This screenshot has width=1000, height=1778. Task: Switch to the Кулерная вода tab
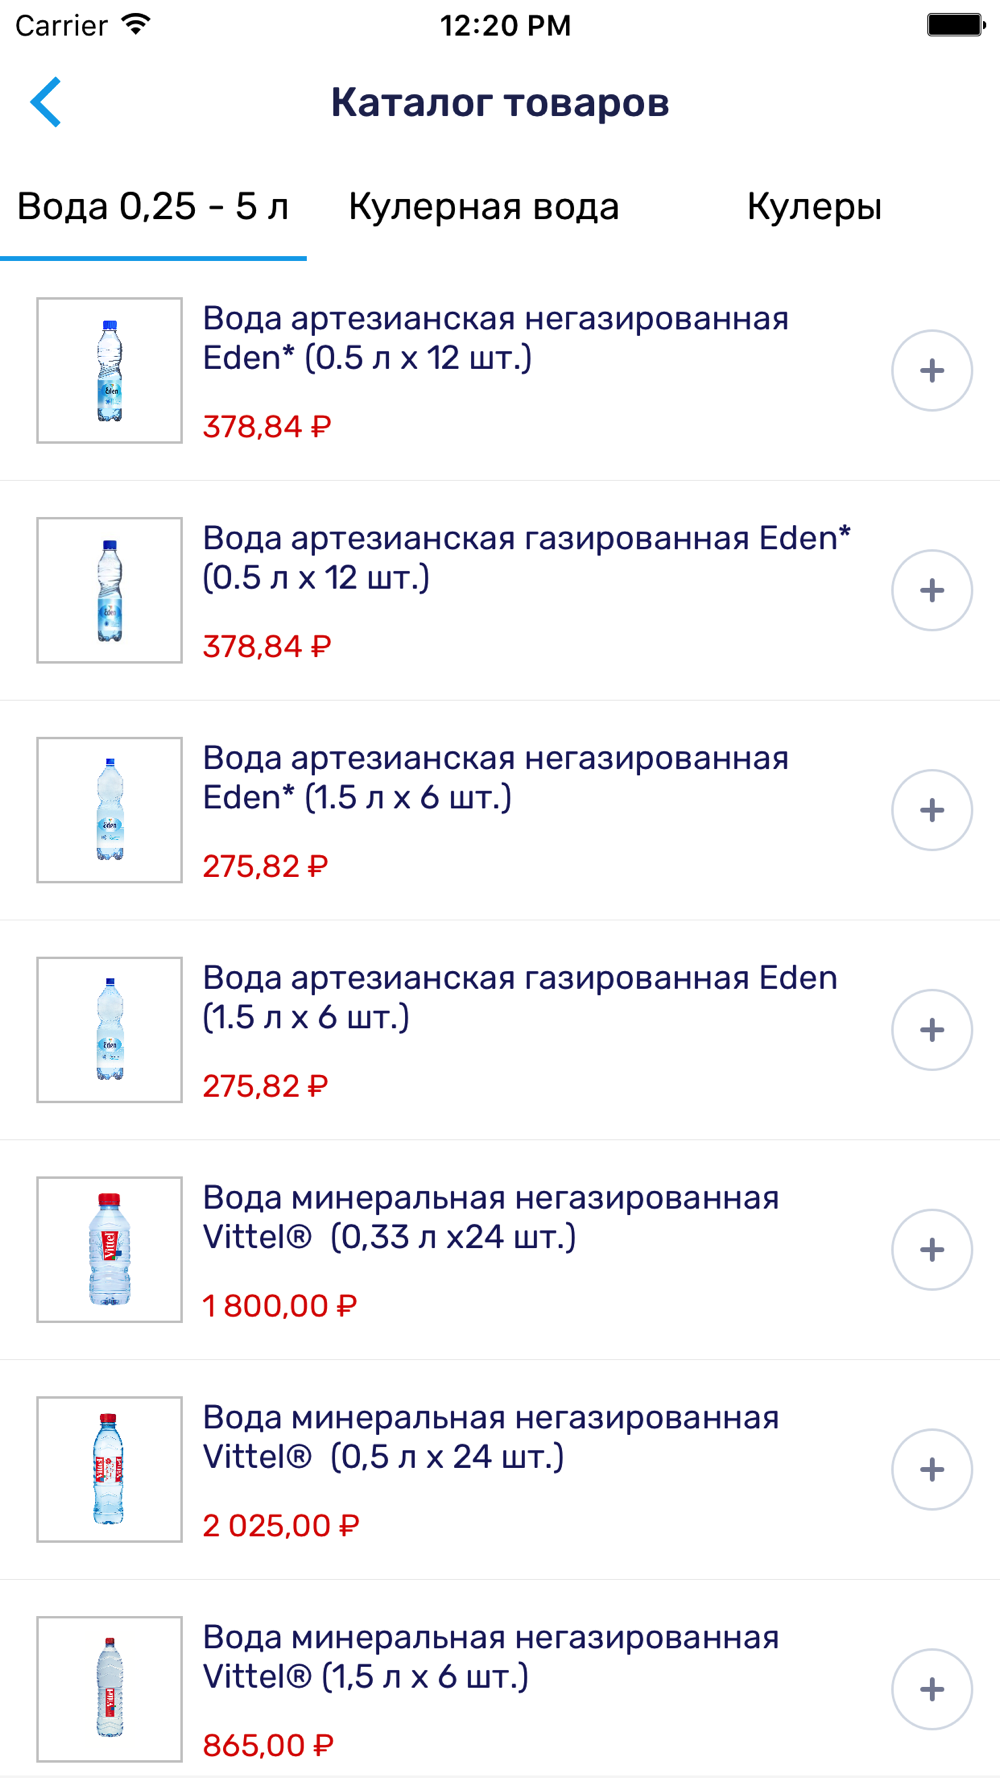point(484,207)
